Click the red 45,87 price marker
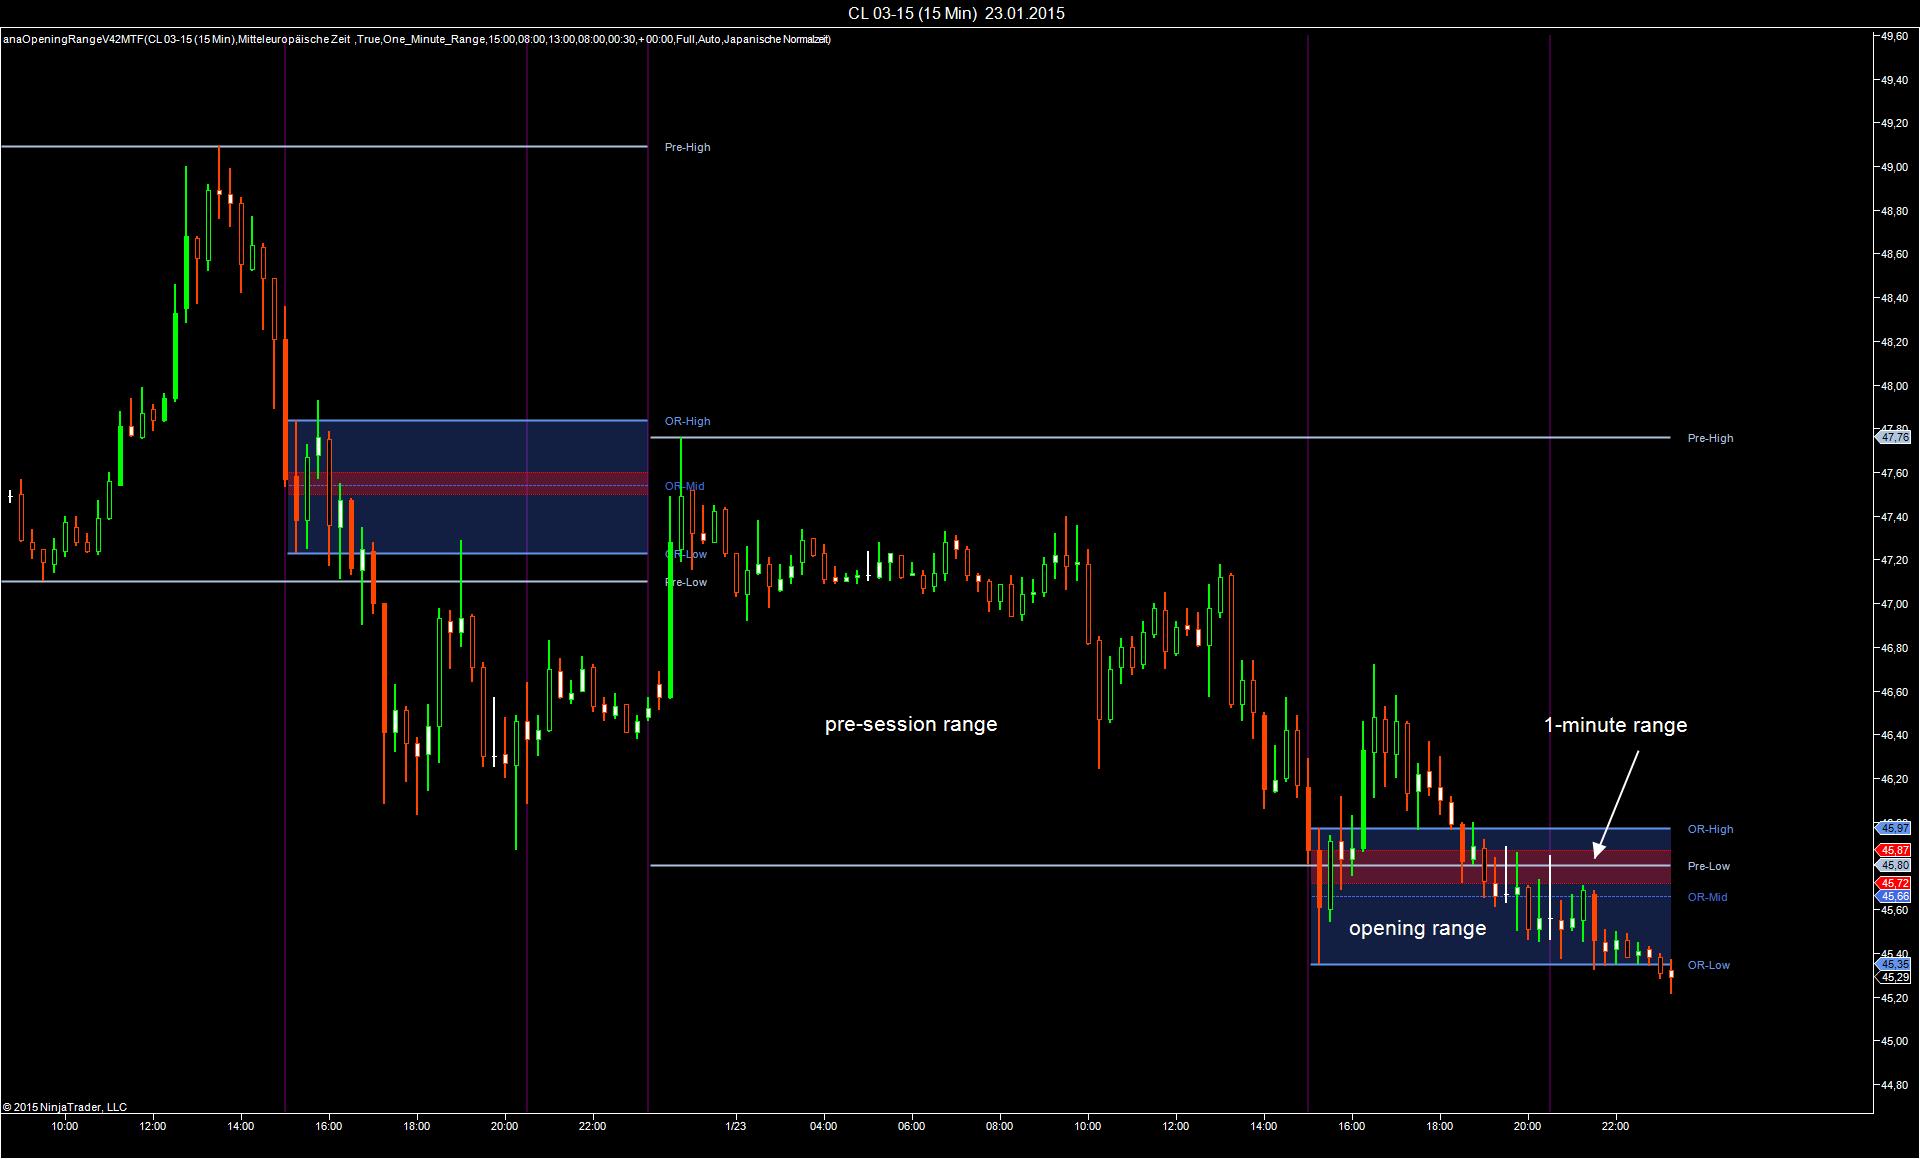Screen dimensions: 1920x1159 [x=1894, y=850]
